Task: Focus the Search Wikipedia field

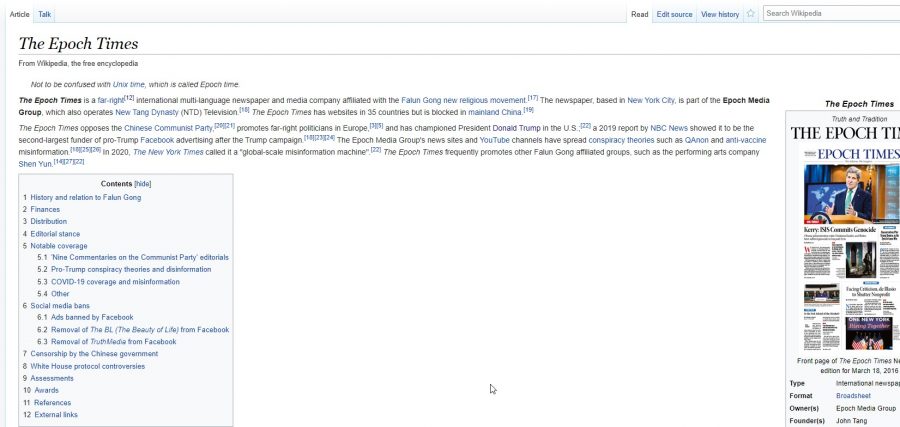Action: (x=831, y=13)
